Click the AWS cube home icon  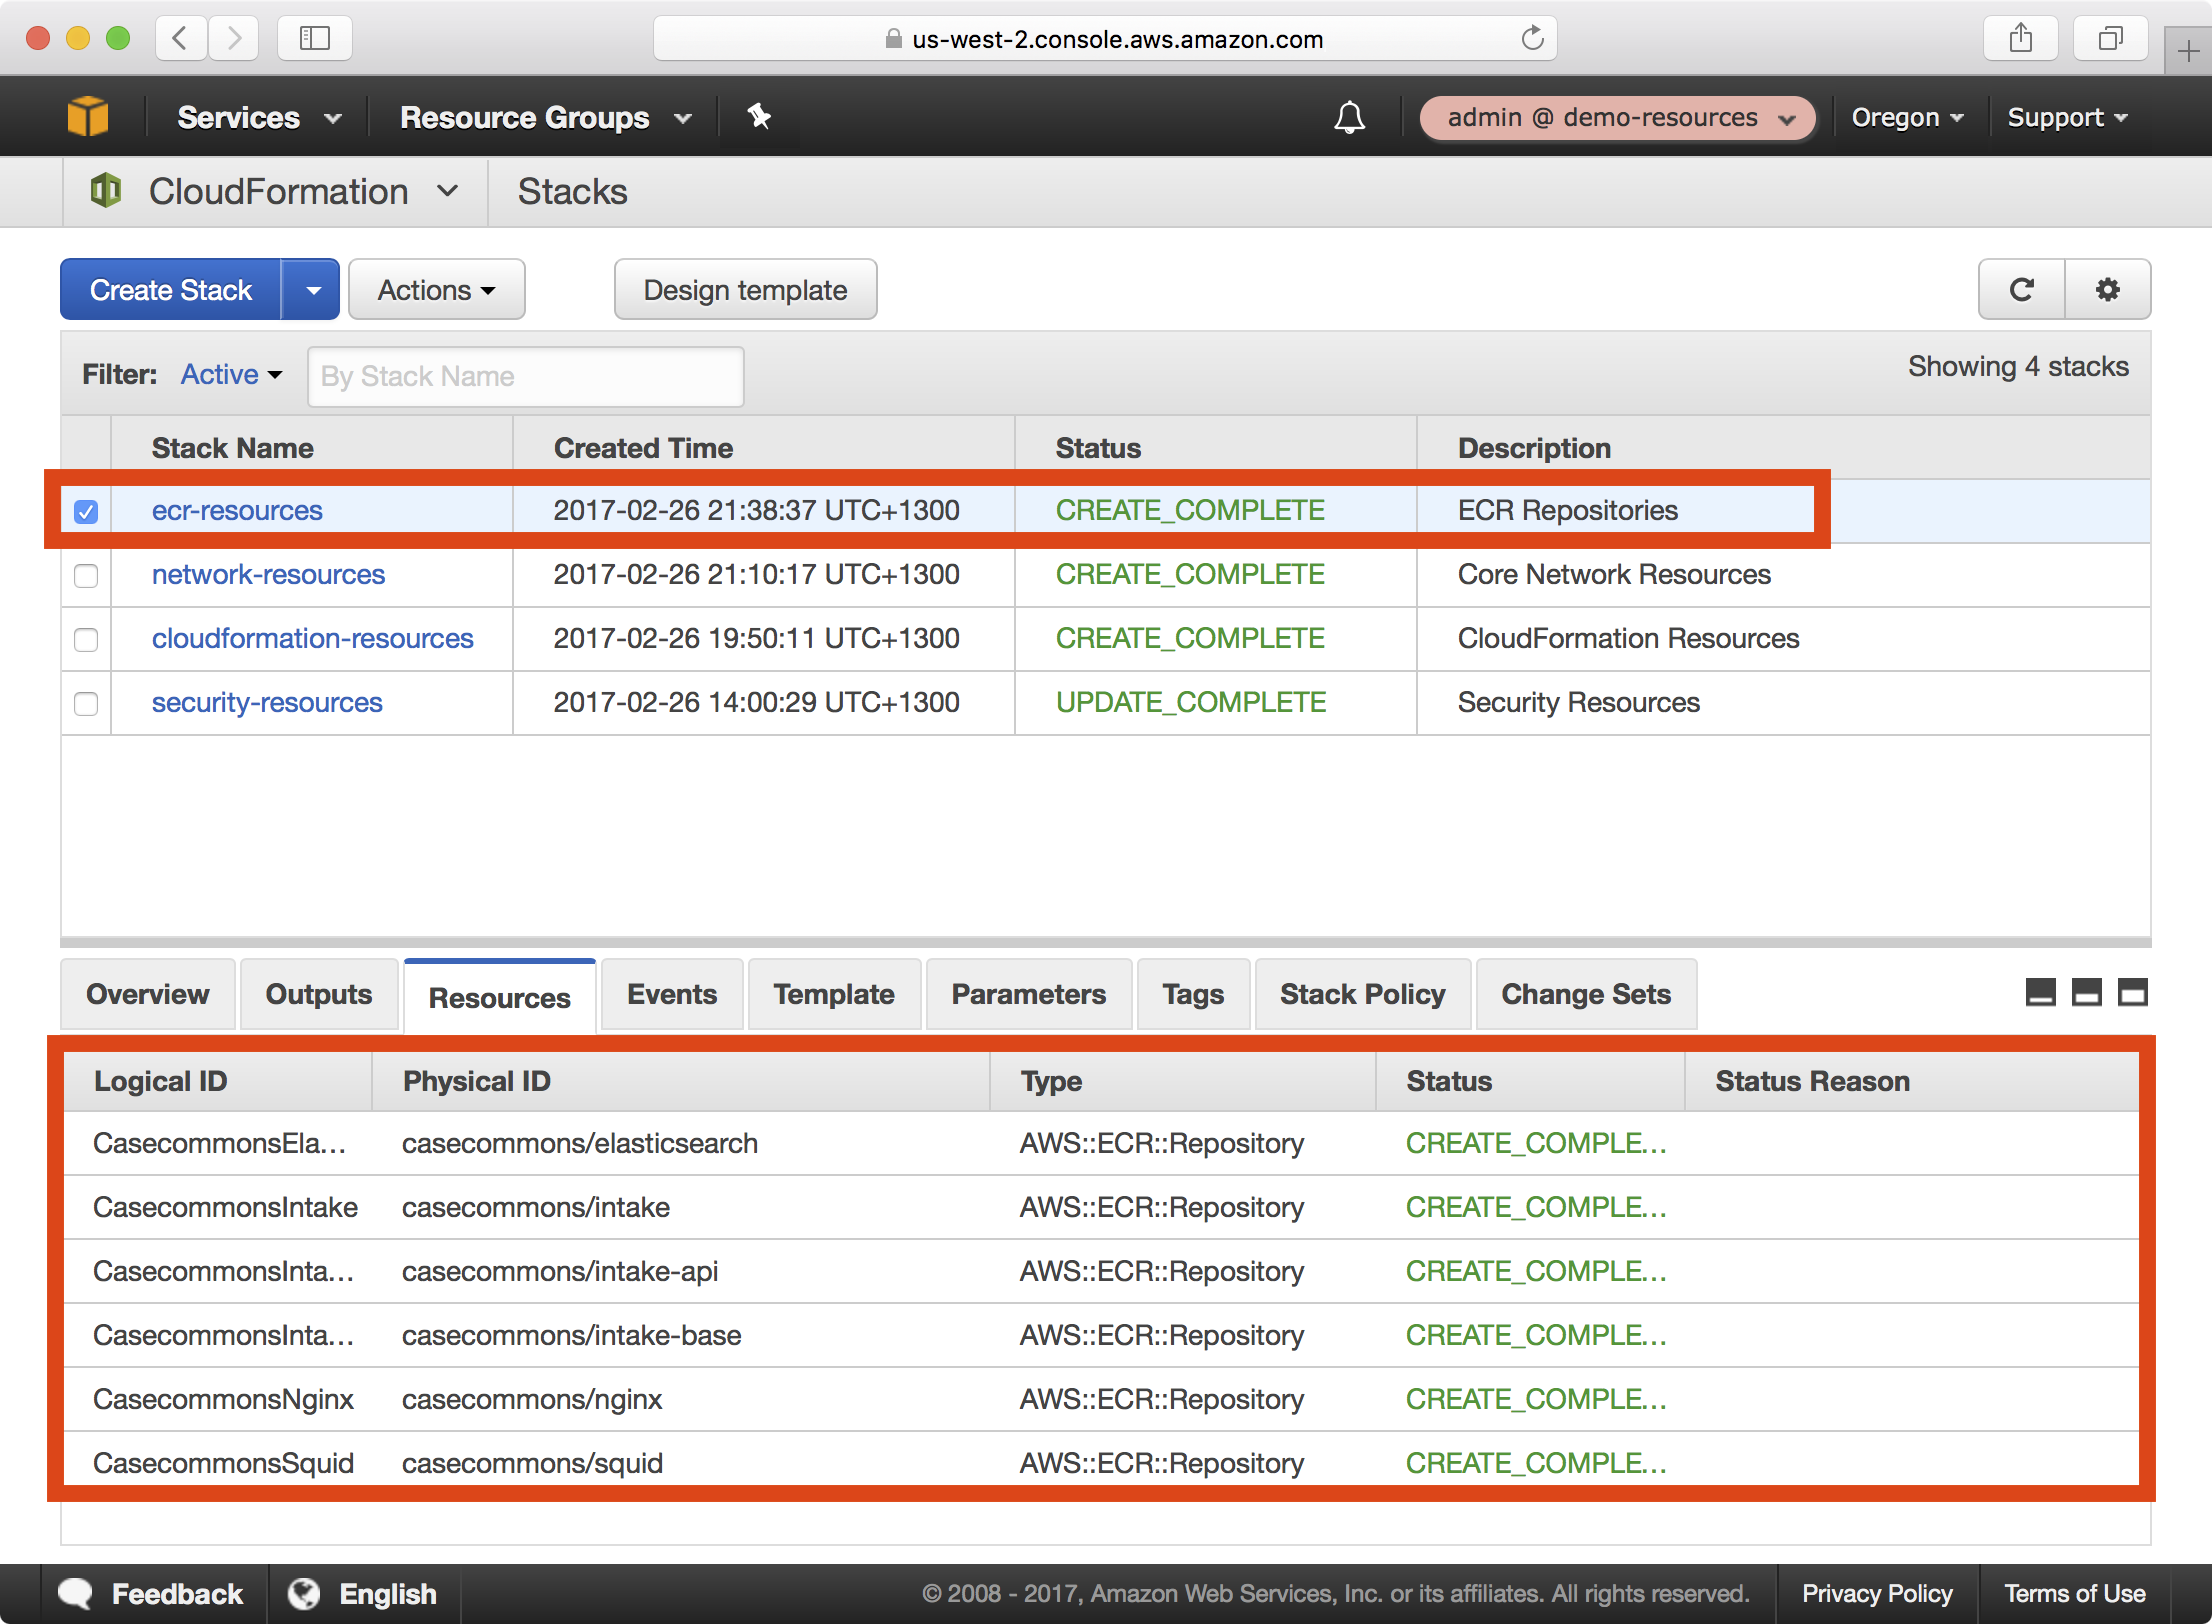(x=88, y=117)
